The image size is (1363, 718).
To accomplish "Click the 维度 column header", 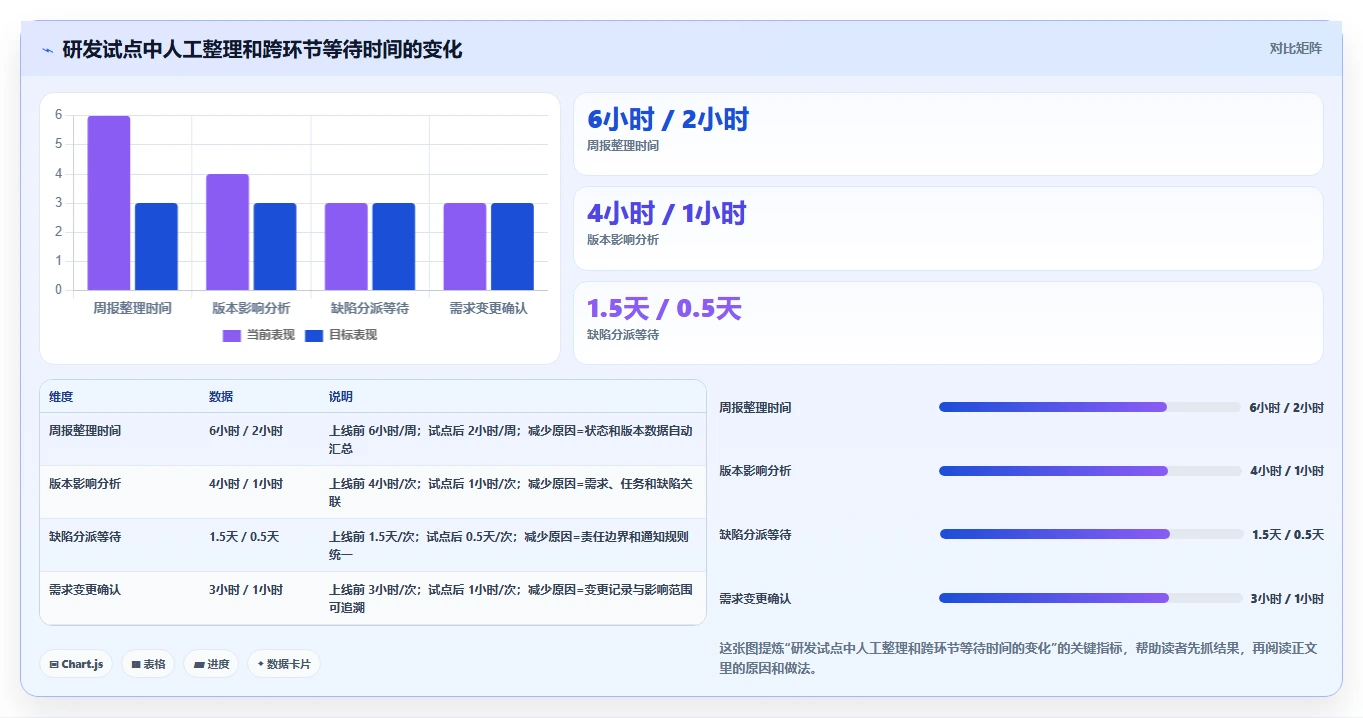I will (x=61, y=397).
